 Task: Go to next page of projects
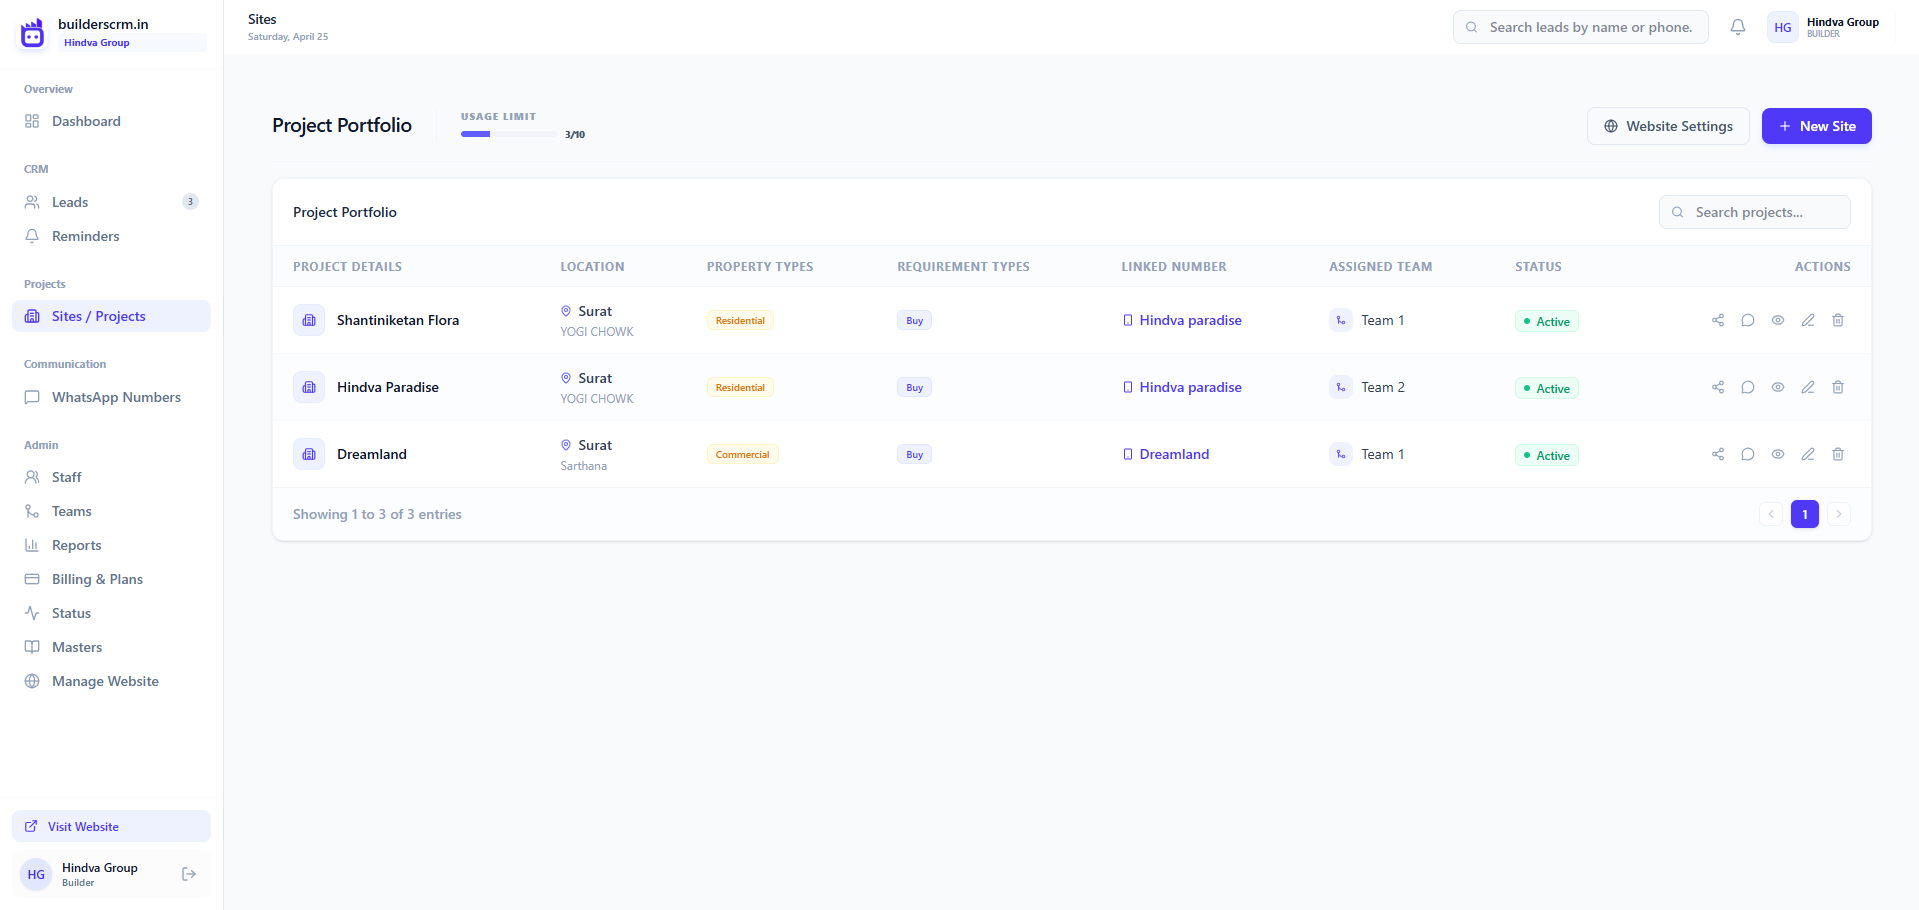1838,514
